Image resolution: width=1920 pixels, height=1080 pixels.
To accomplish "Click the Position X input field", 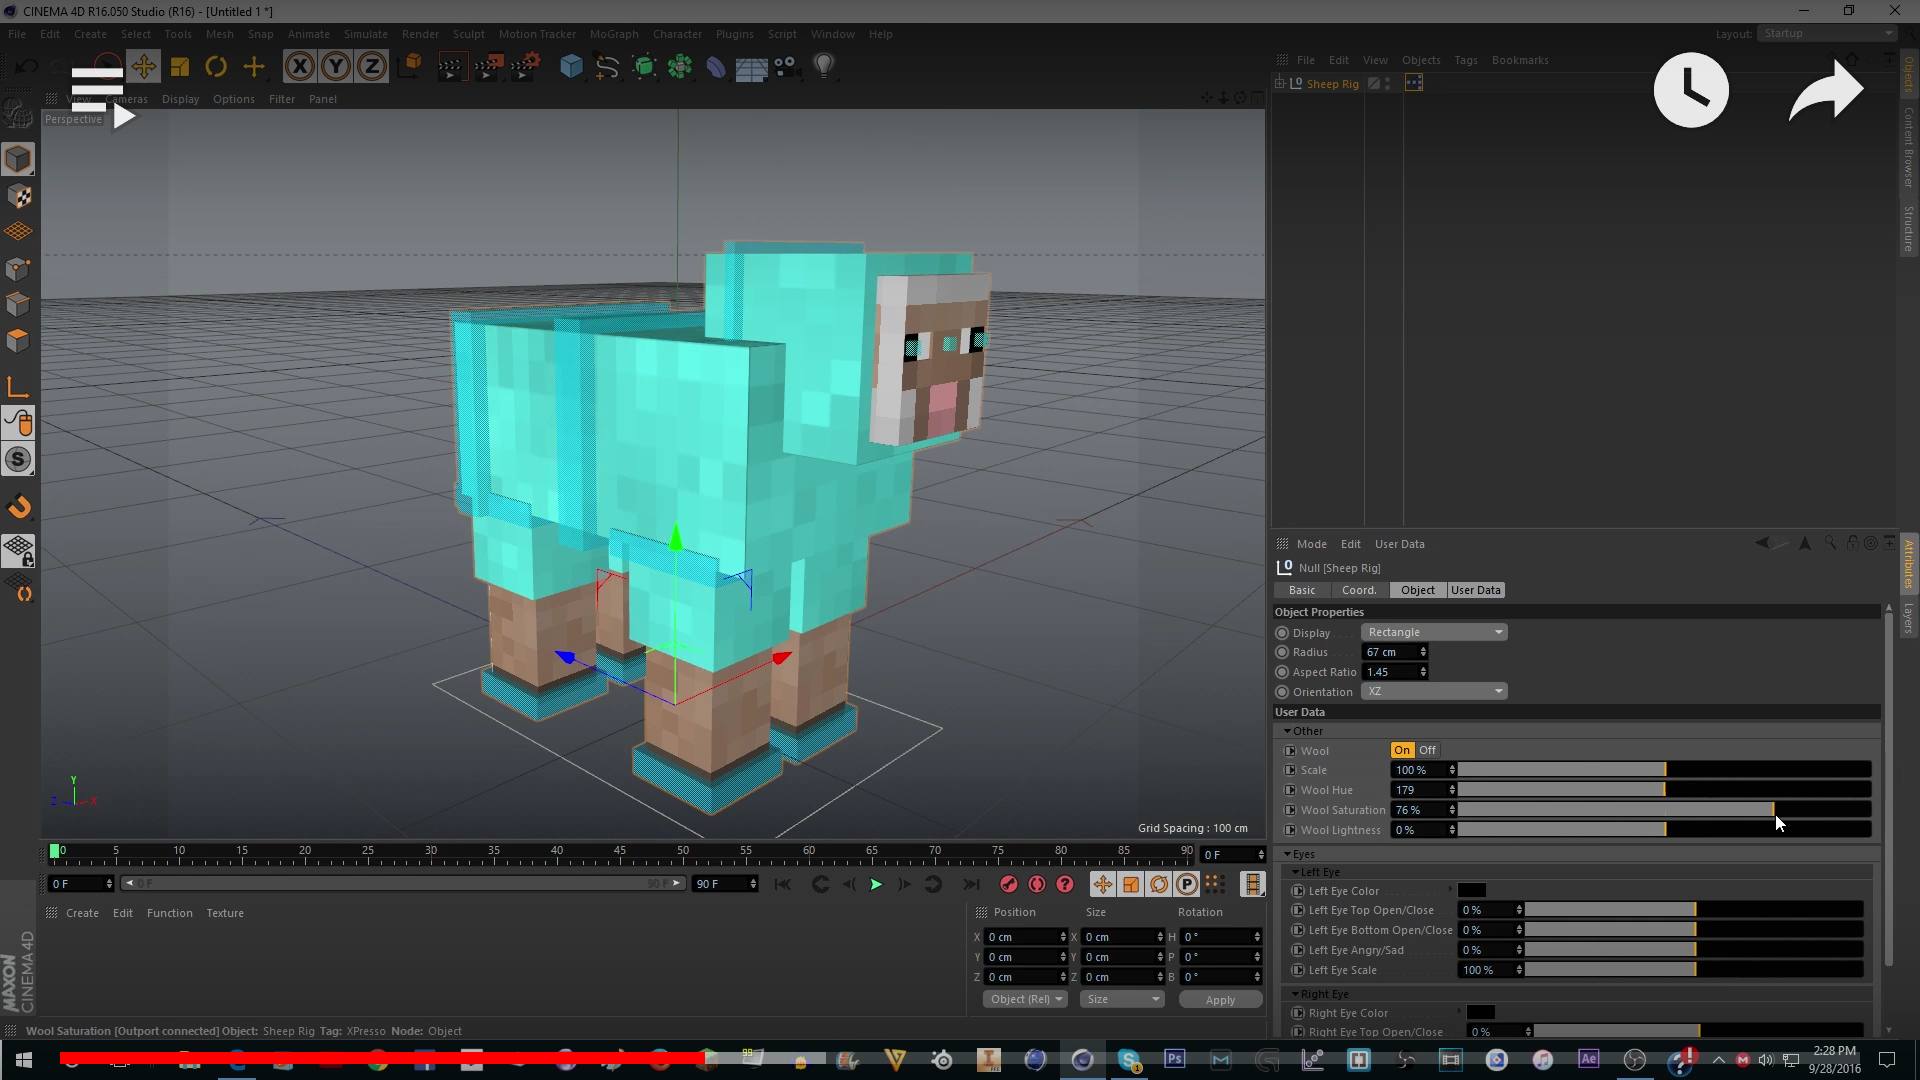I will 1022,937.
